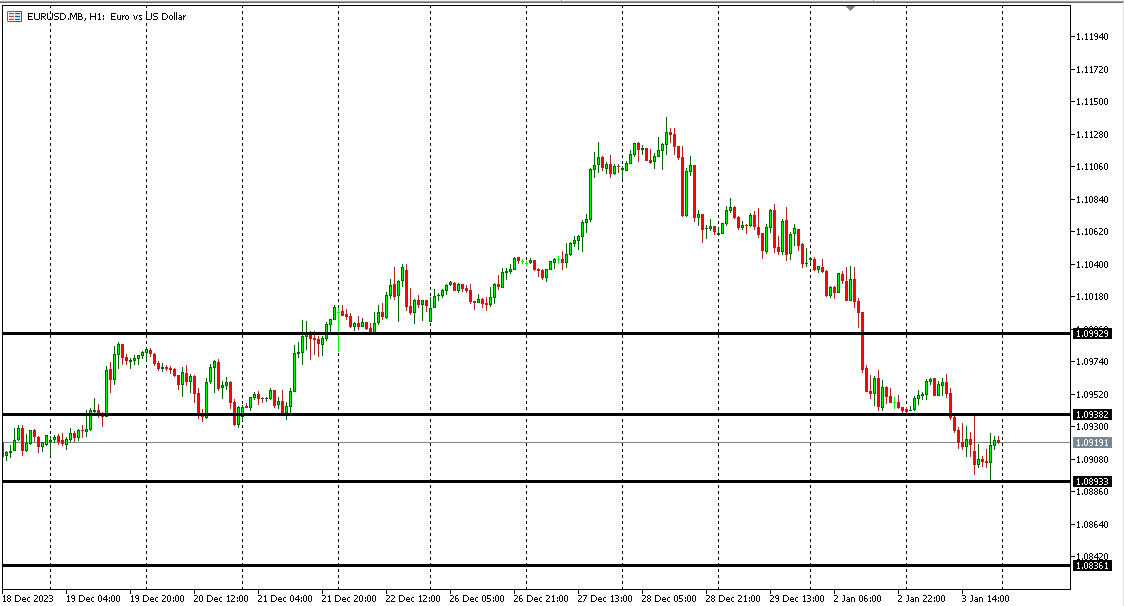Viewport: 1124px width, 606px height.
Task: Click the 1.11940 value on price scale
Action: coord(1091,37)
